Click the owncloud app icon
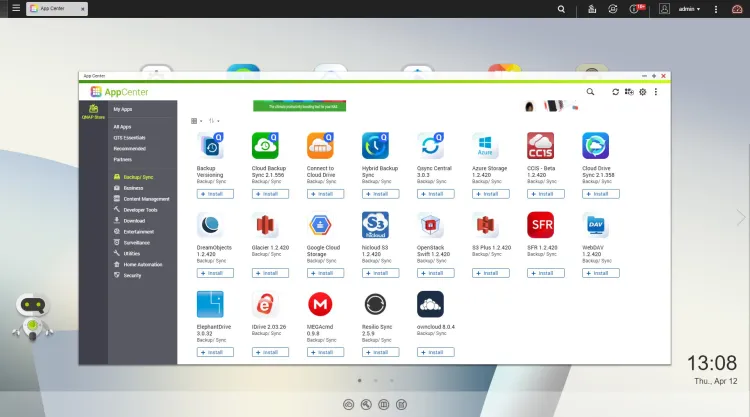 click(430, 305)
